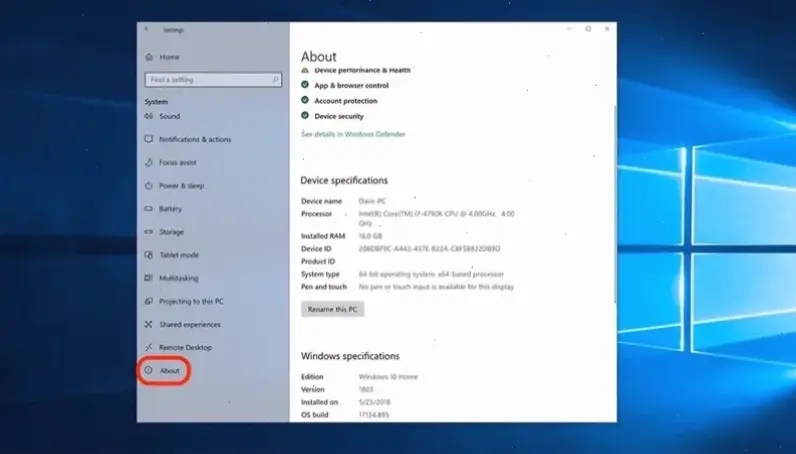The height and width of the screenshot is (454, 796).
Task: Maximize the Settings window
Action: pyautogui.click(x=588, y=29)
